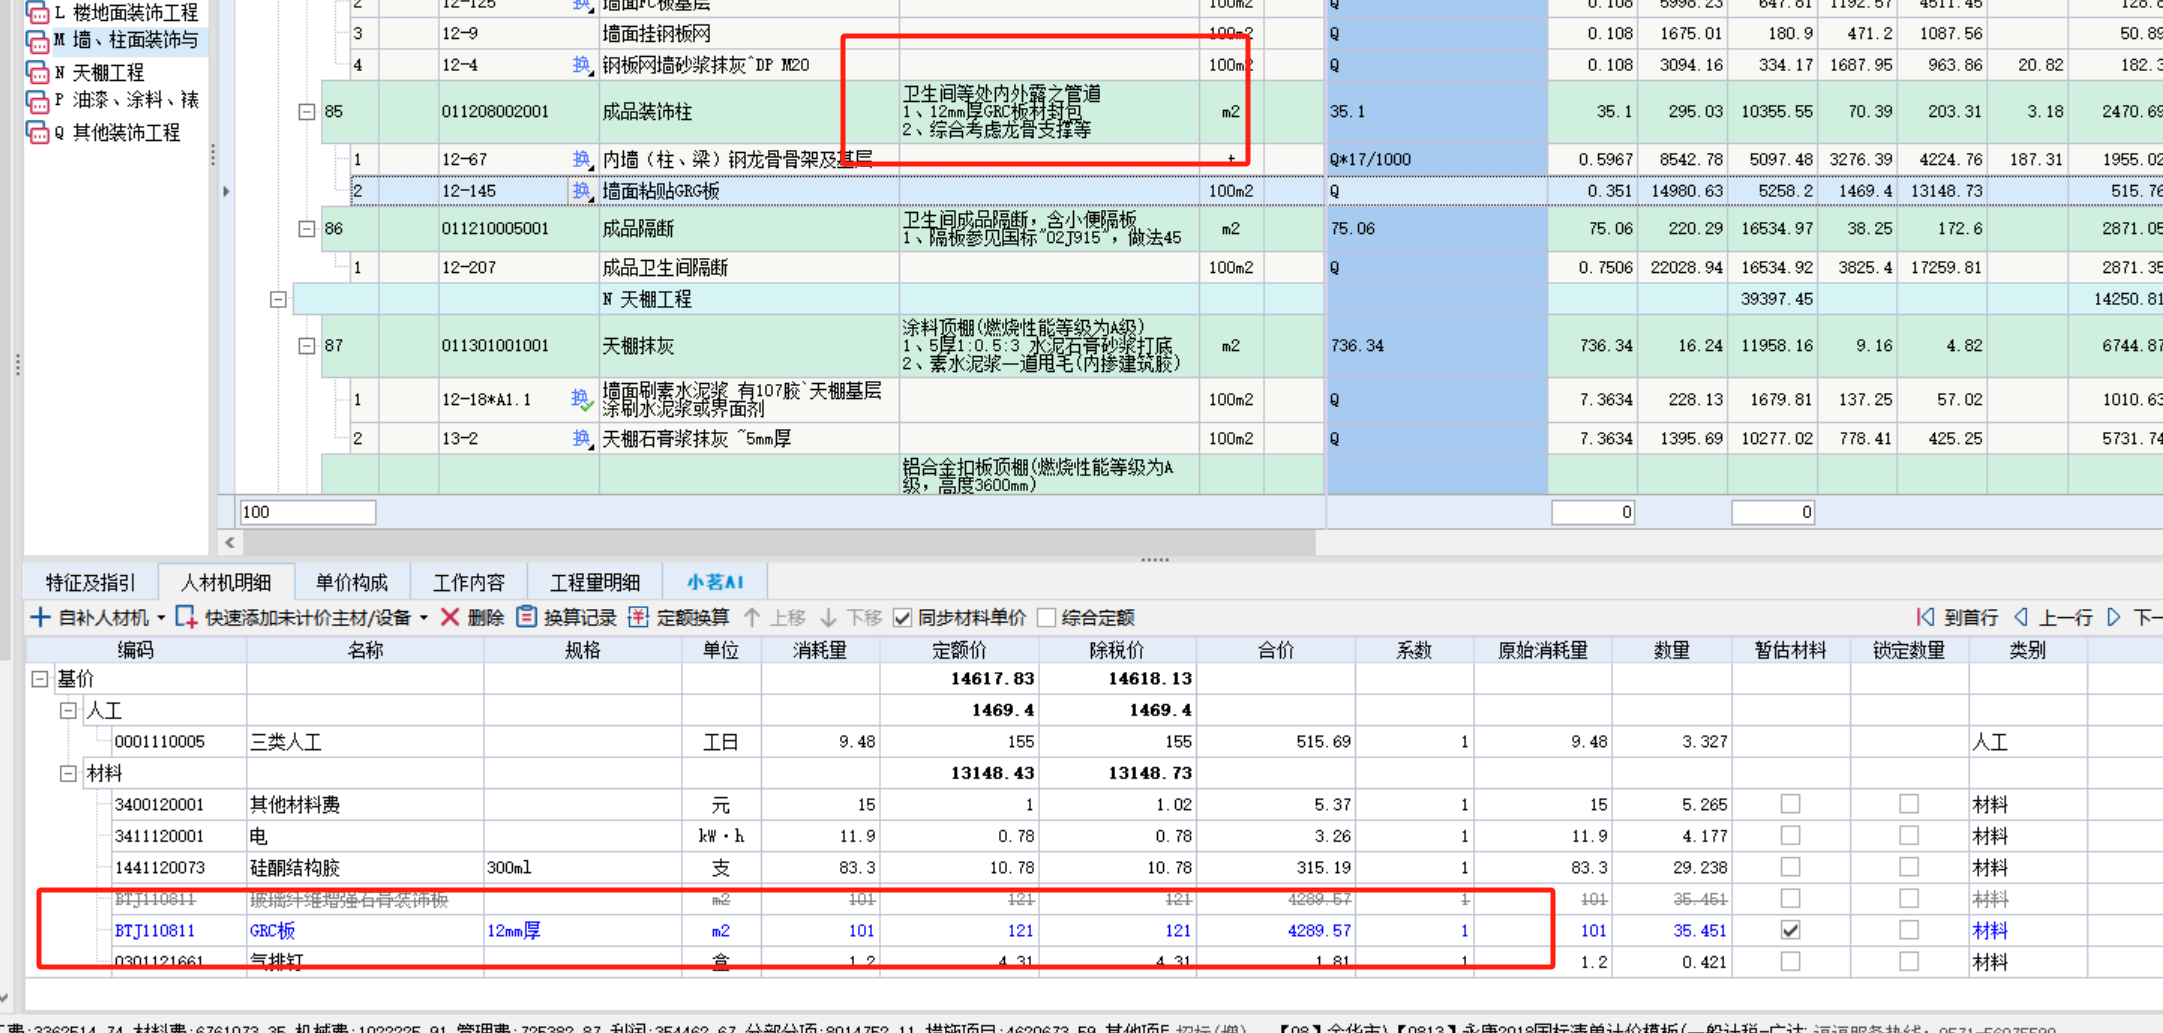The height and width of the screenshot is (1033, 2163).
Task: Switch to the 工作内容 tab
Action: coord(469,582)
